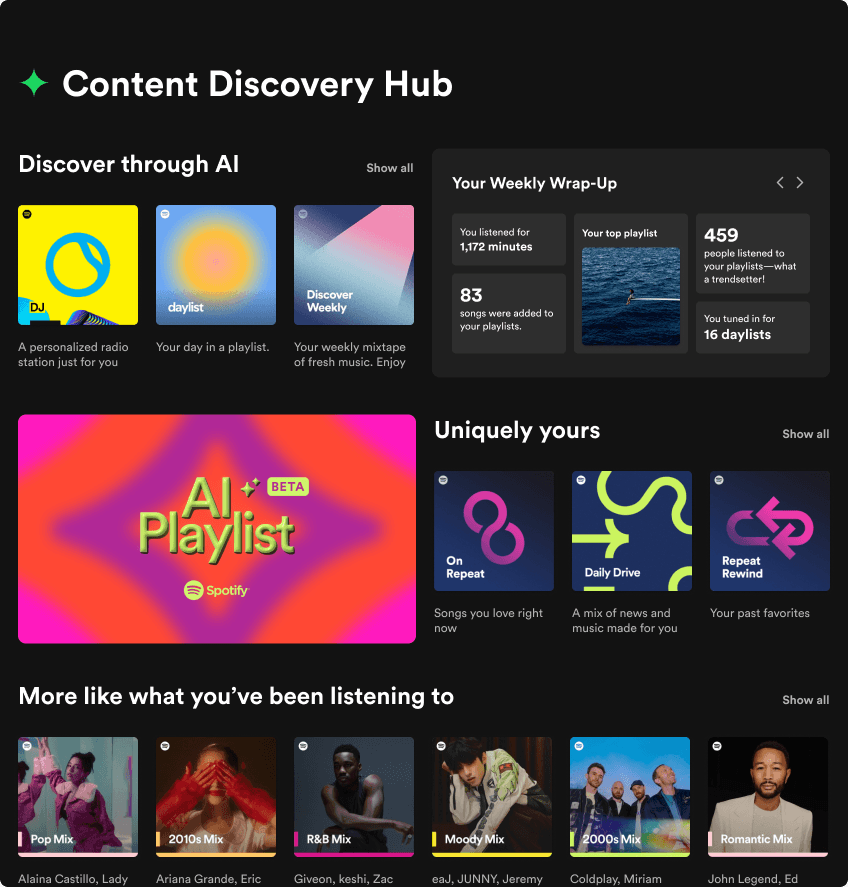Click 'Ariana Grande, Eric' artist text
The height and width of the screenshot is (887, 848).
[209, 879]
